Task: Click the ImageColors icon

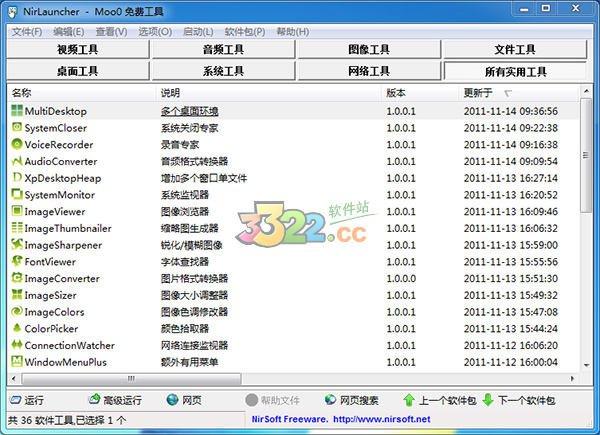Action: (17, 311)
